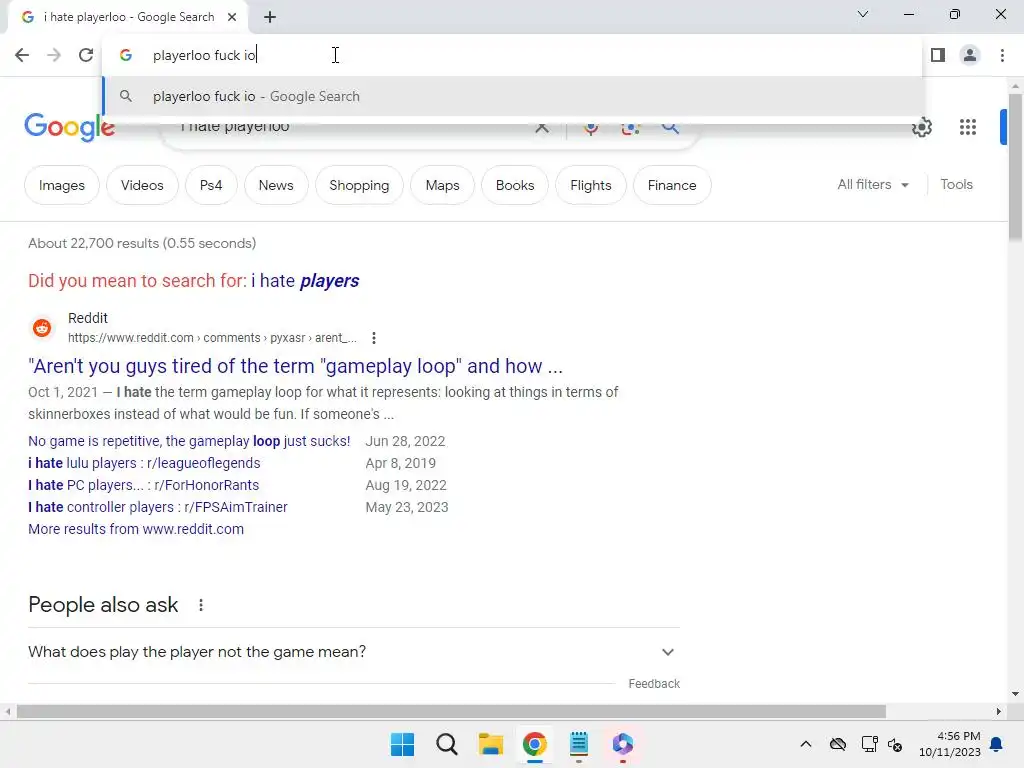The width and height of the screenshot is (1024, 768).
Task: Open People also ask options menu
Action: tap(200, 605)
